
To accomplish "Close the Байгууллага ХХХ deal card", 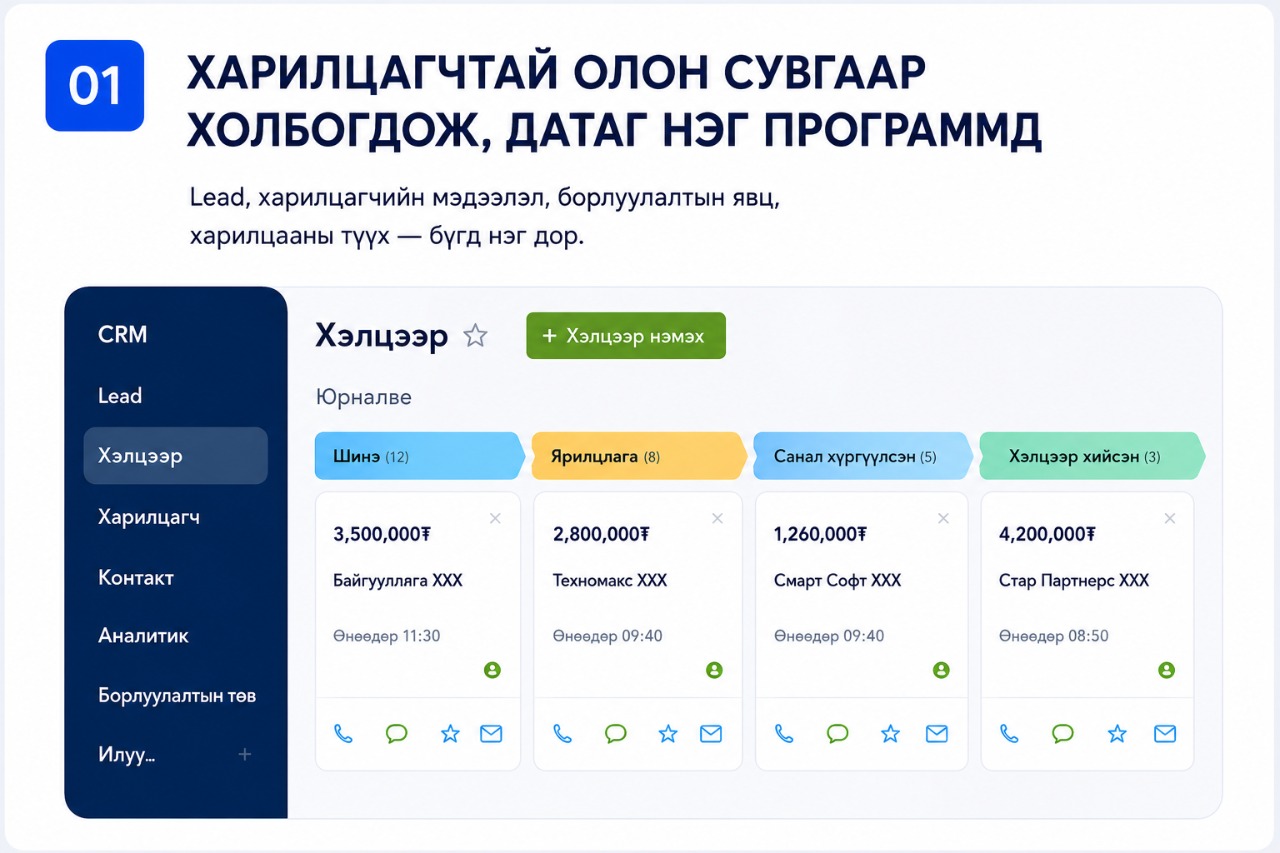I will (495, 518).
